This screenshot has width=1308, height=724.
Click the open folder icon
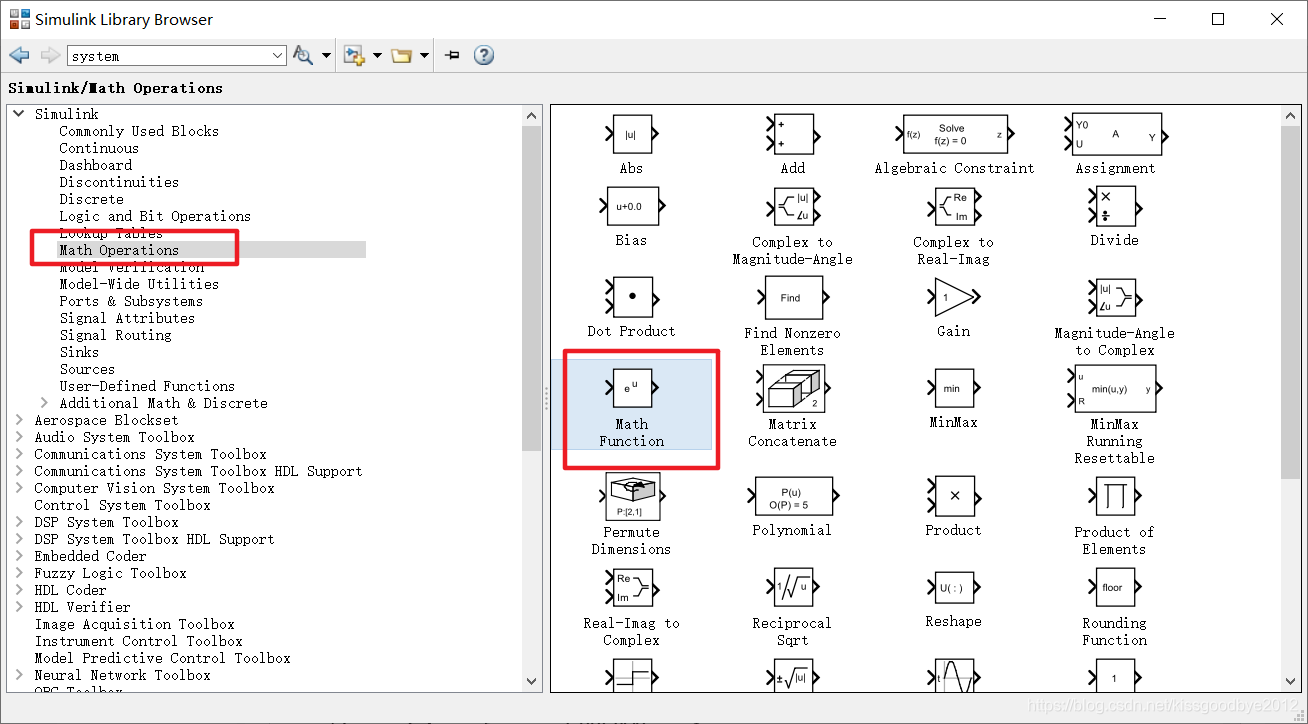[402, 55]
